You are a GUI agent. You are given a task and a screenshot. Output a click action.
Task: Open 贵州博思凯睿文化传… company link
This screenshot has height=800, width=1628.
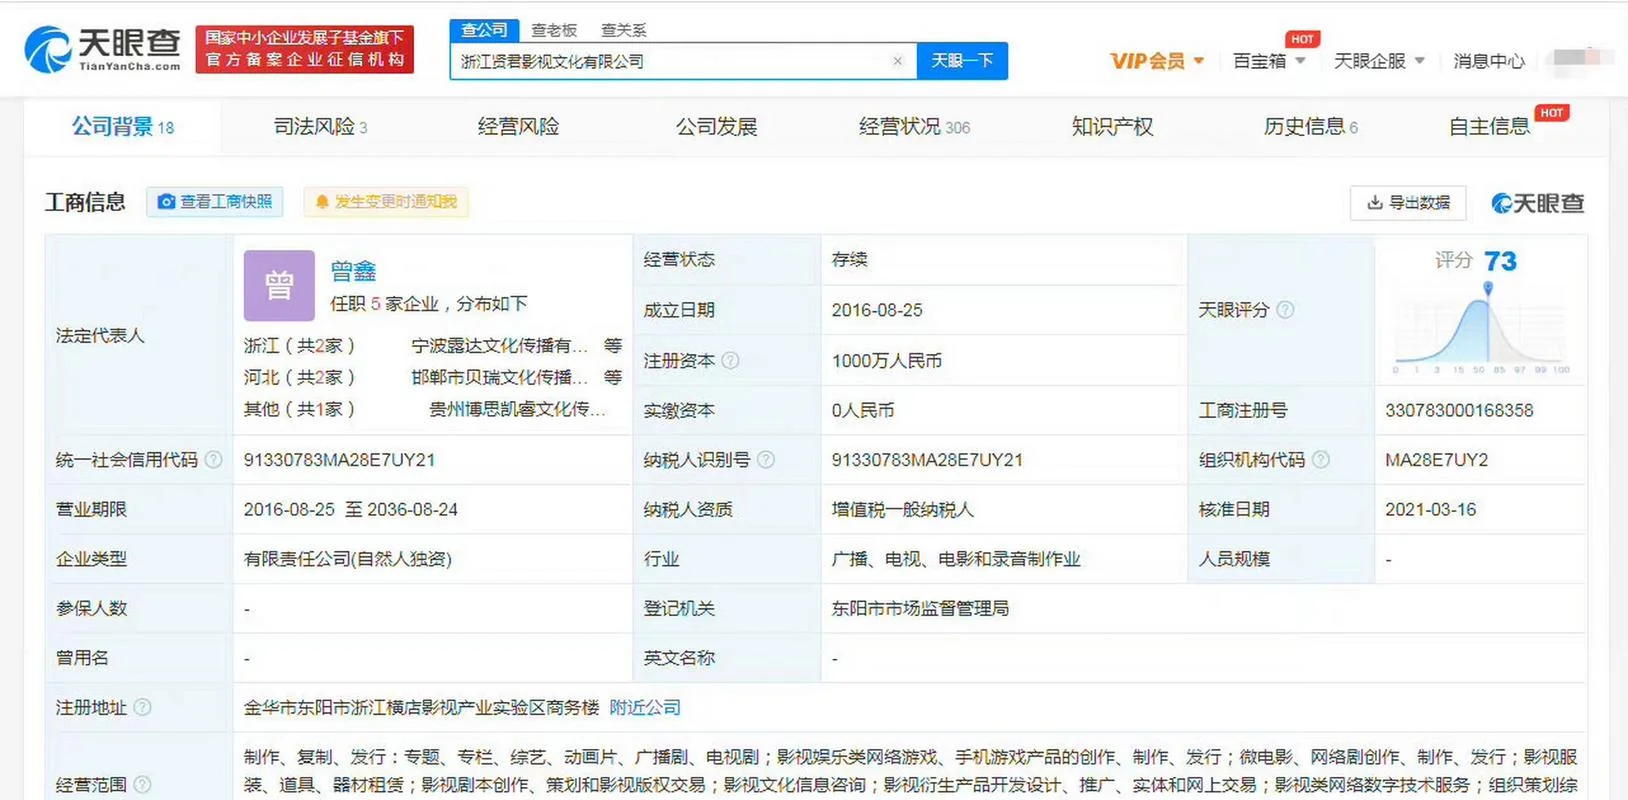point(517,410)
